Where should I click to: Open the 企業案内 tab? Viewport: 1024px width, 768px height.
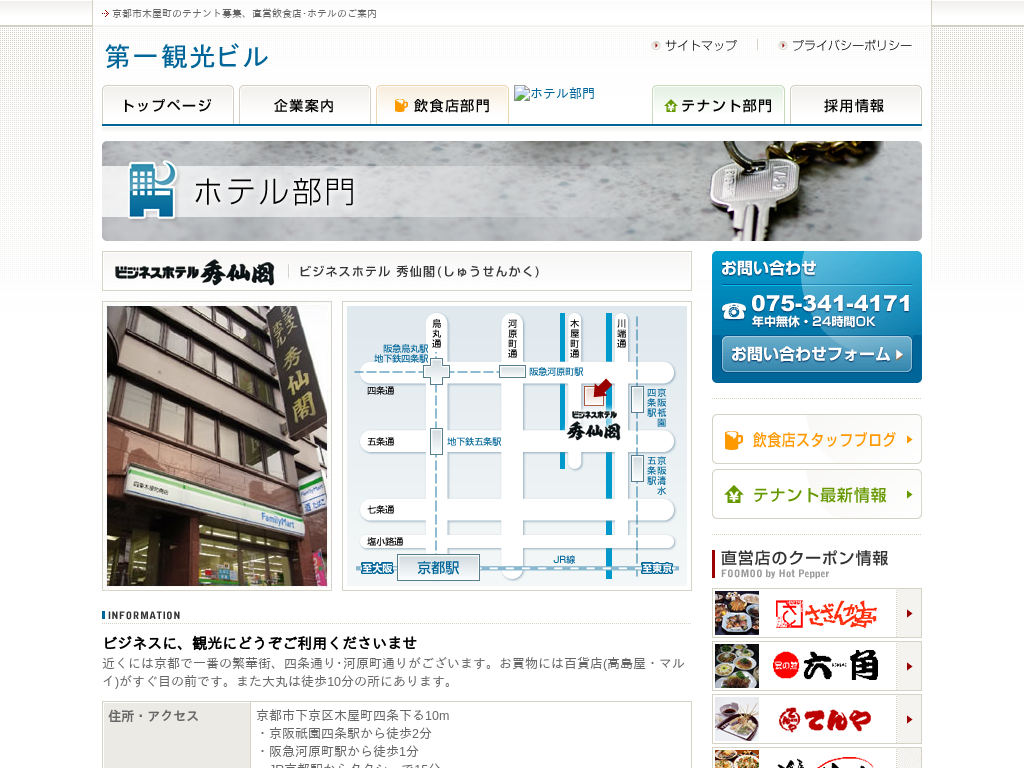(x=305, y=105)
